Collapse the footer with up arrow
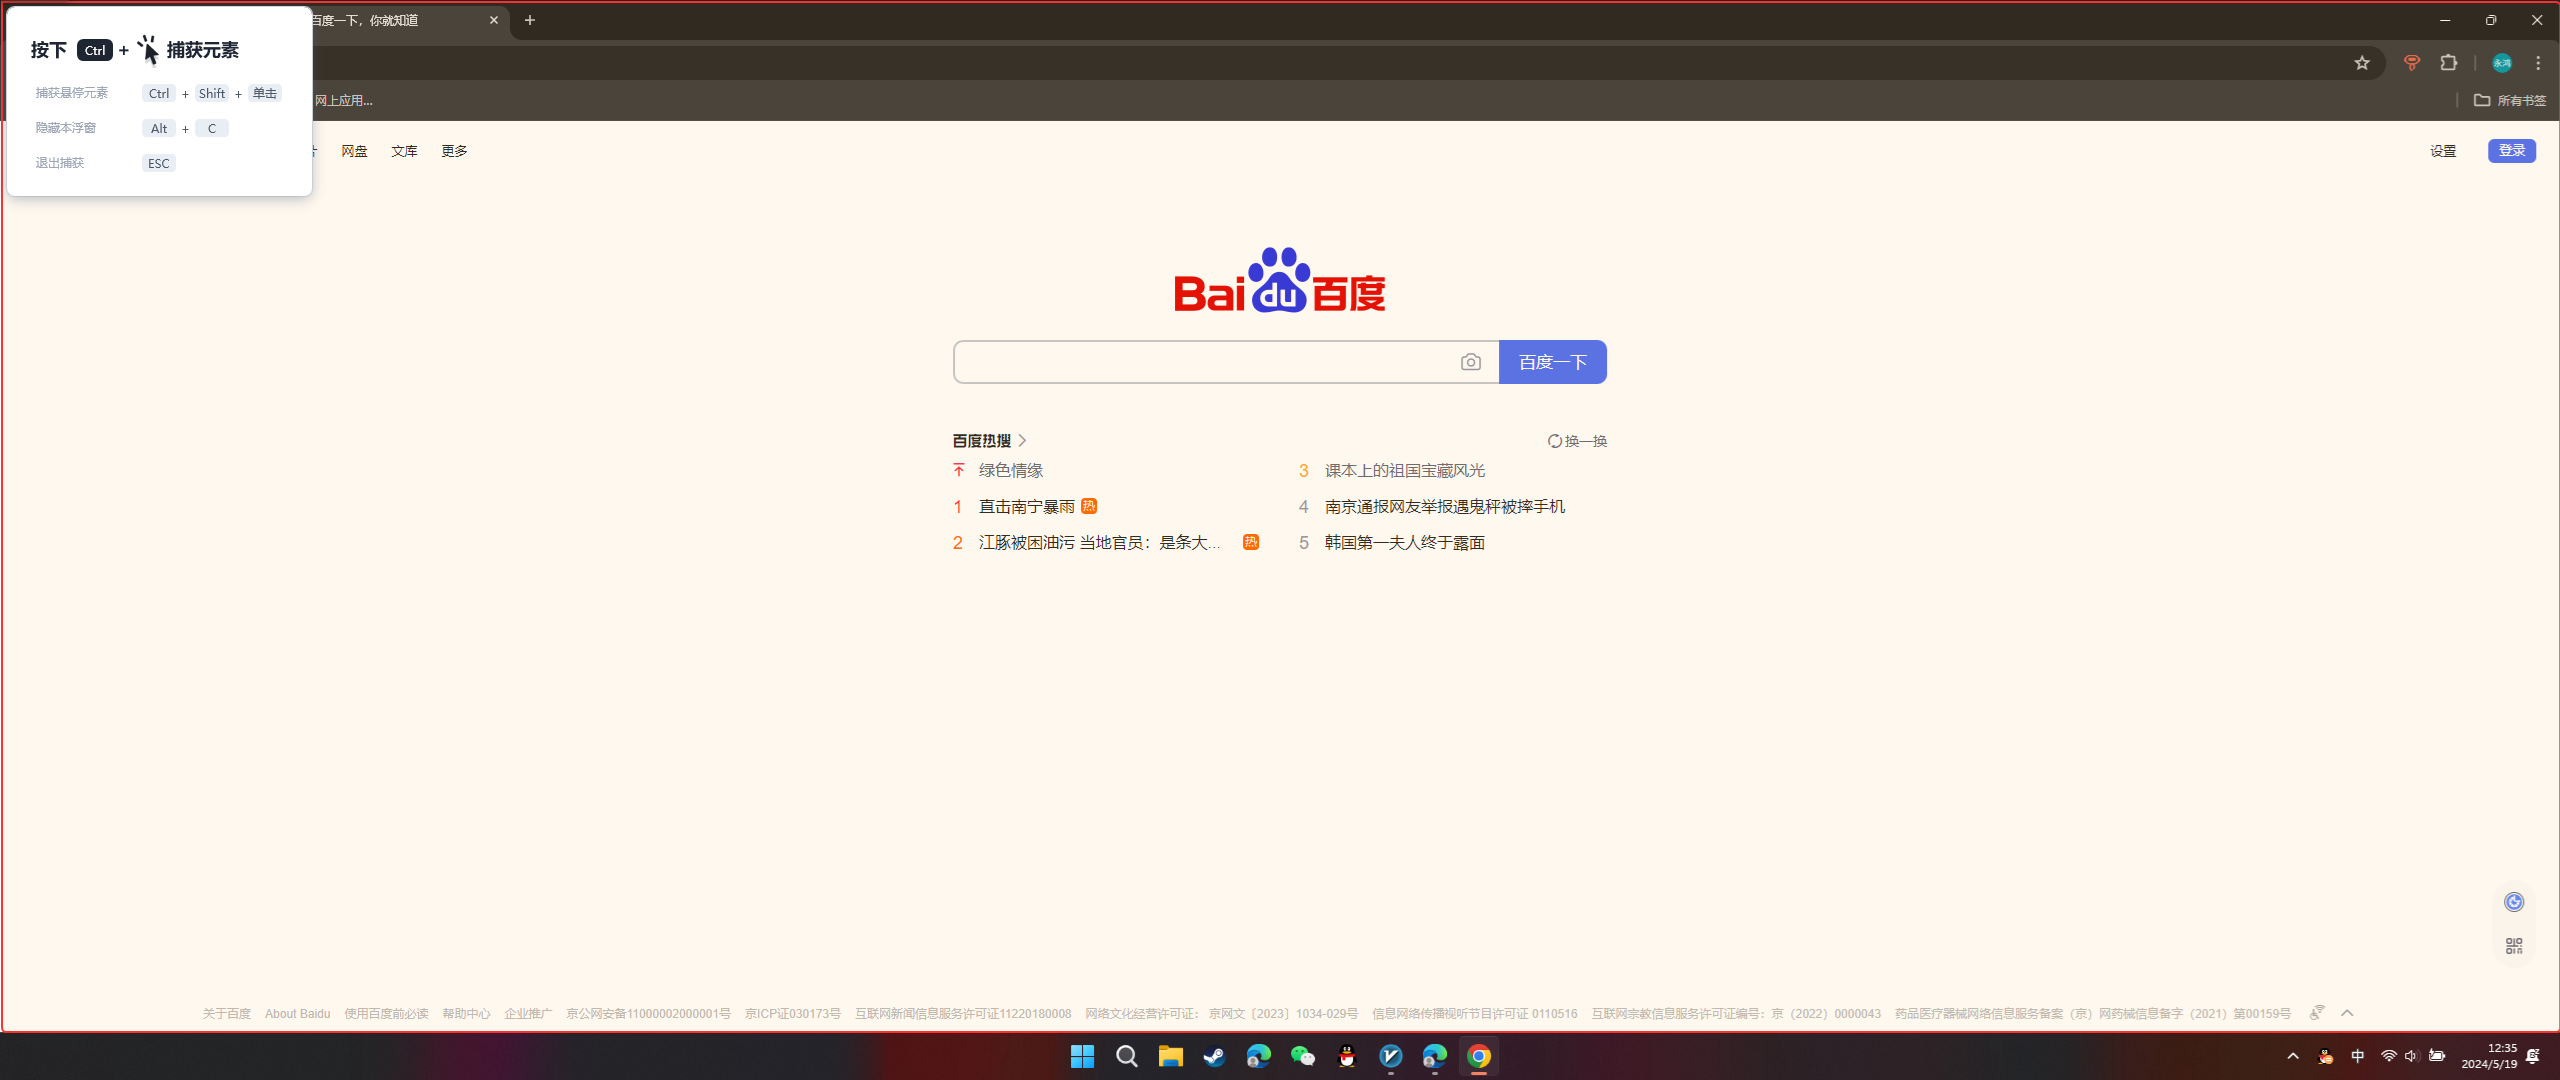 tap(2347, 1013)
